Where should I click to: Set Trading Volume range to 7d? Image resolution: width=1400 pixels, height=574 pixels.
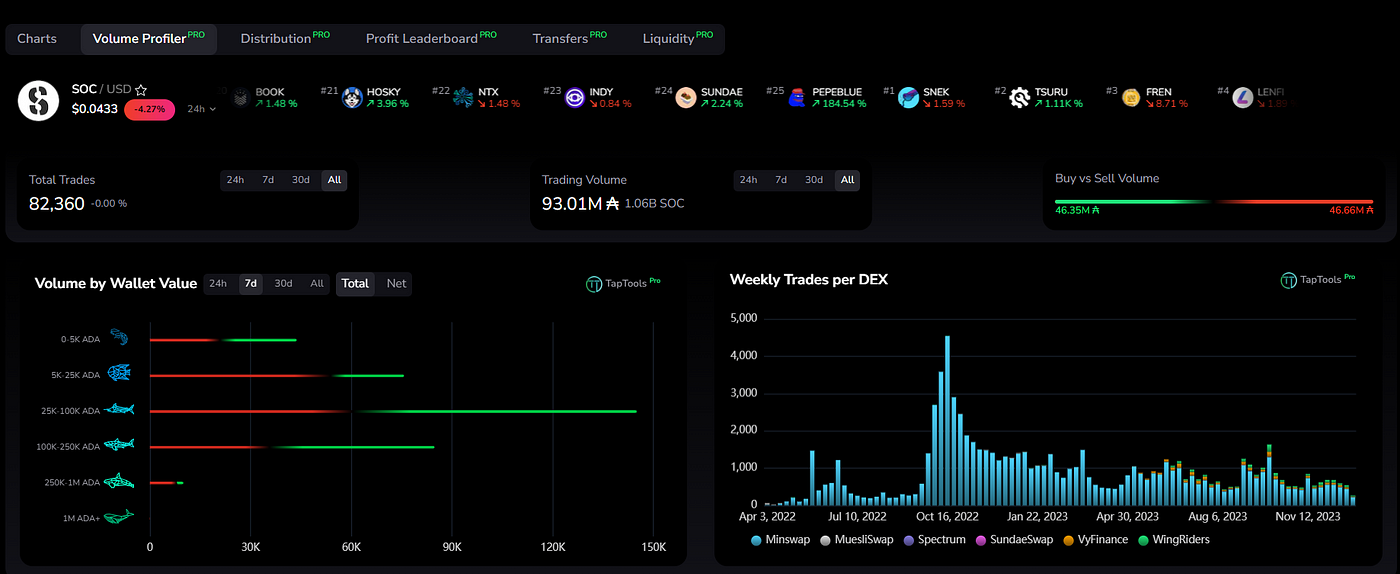(x=781, y=180)
